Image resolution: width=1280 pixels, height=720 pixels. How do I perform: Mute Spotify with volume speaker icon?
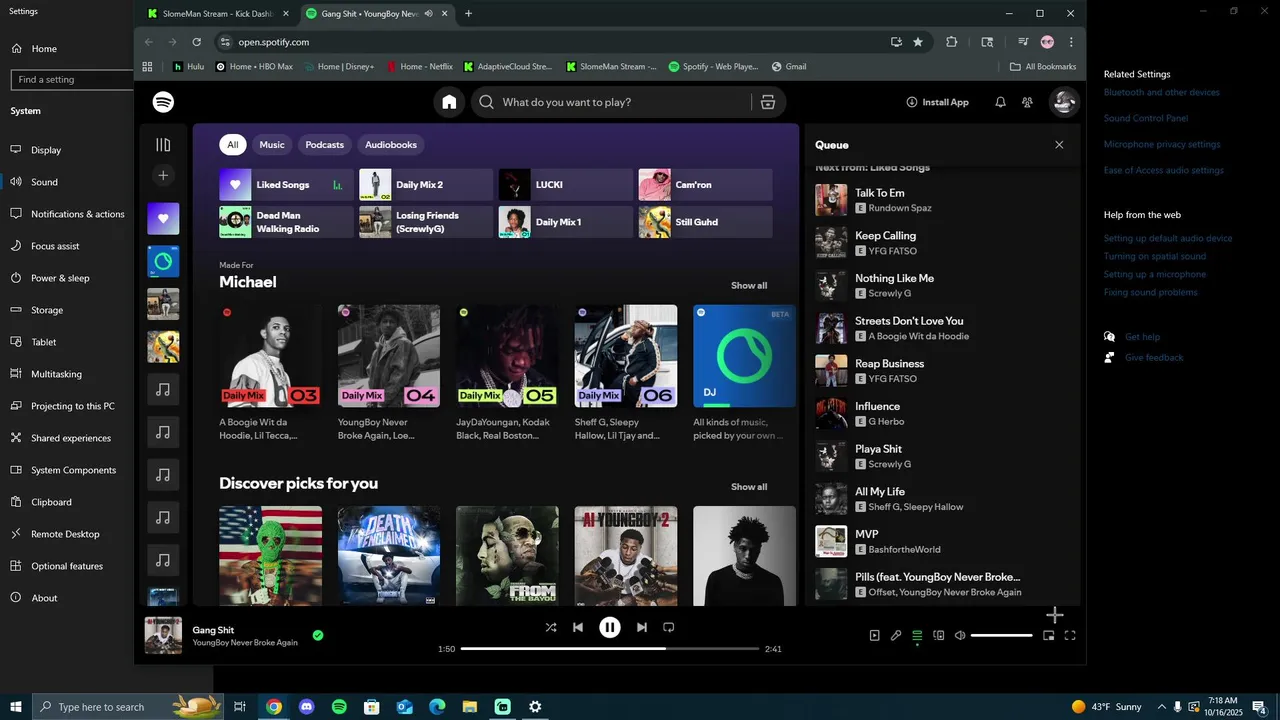pyautogui.click(x=960, y=635)
